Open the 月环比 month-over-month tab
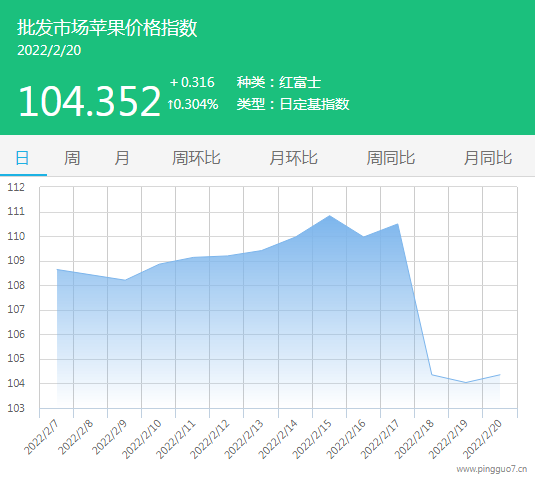 tap(293, 158)
